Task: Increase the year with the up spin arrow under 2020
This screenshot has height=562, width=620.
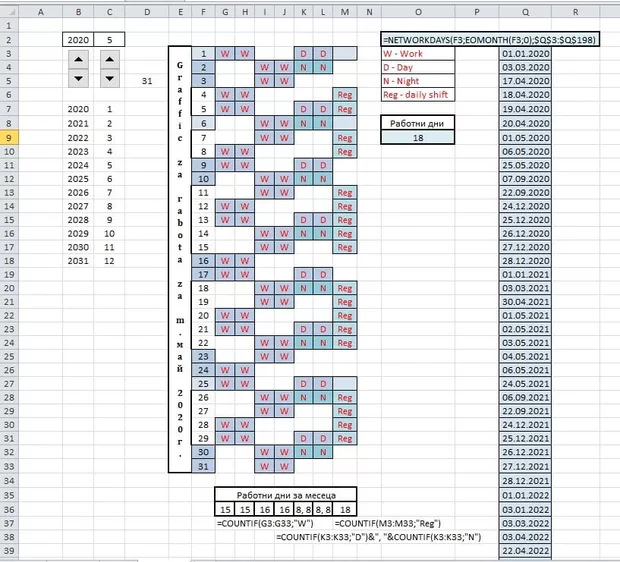Action: [x=78, y=60]
